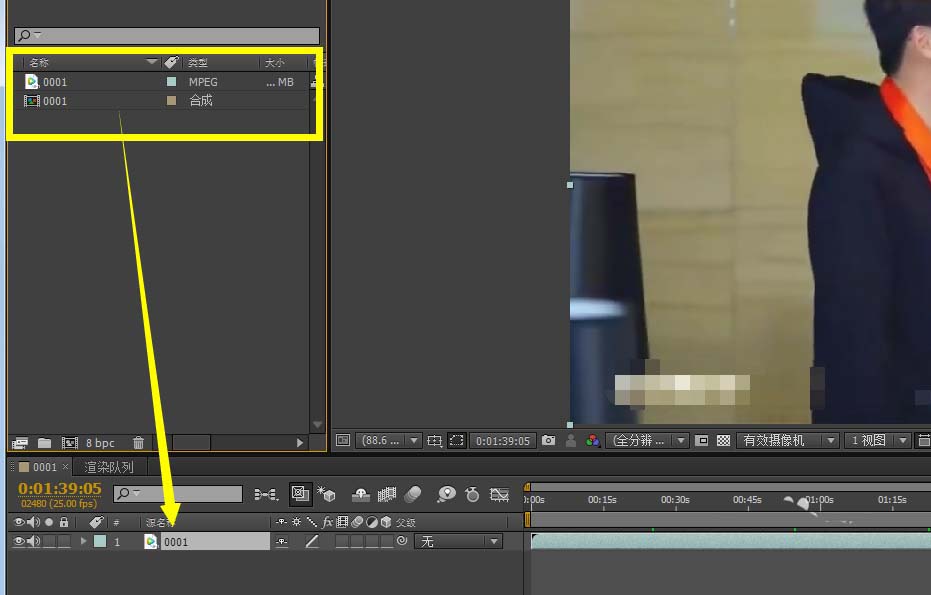Open layer 1 parent dropdown 无
The width and height of the screenshot is (931, 595).
(x=458, y=542)
